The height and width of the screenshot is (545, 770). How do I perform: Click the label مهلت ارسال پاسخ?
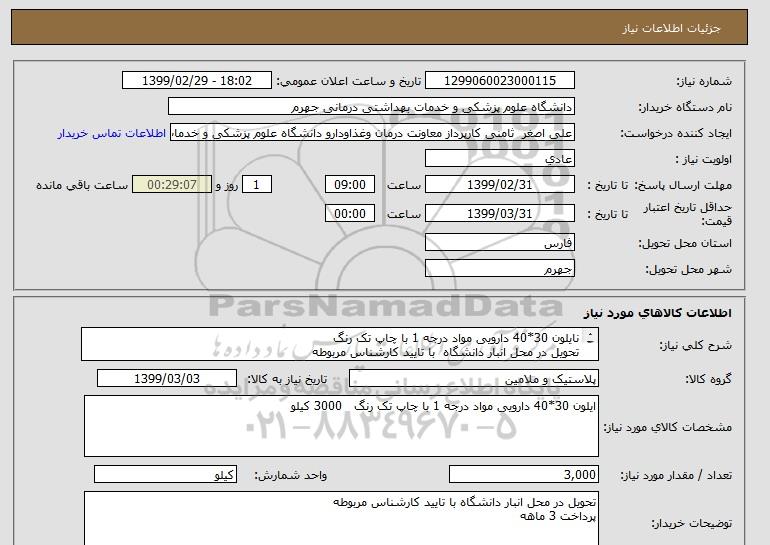(x=683, y=186)
